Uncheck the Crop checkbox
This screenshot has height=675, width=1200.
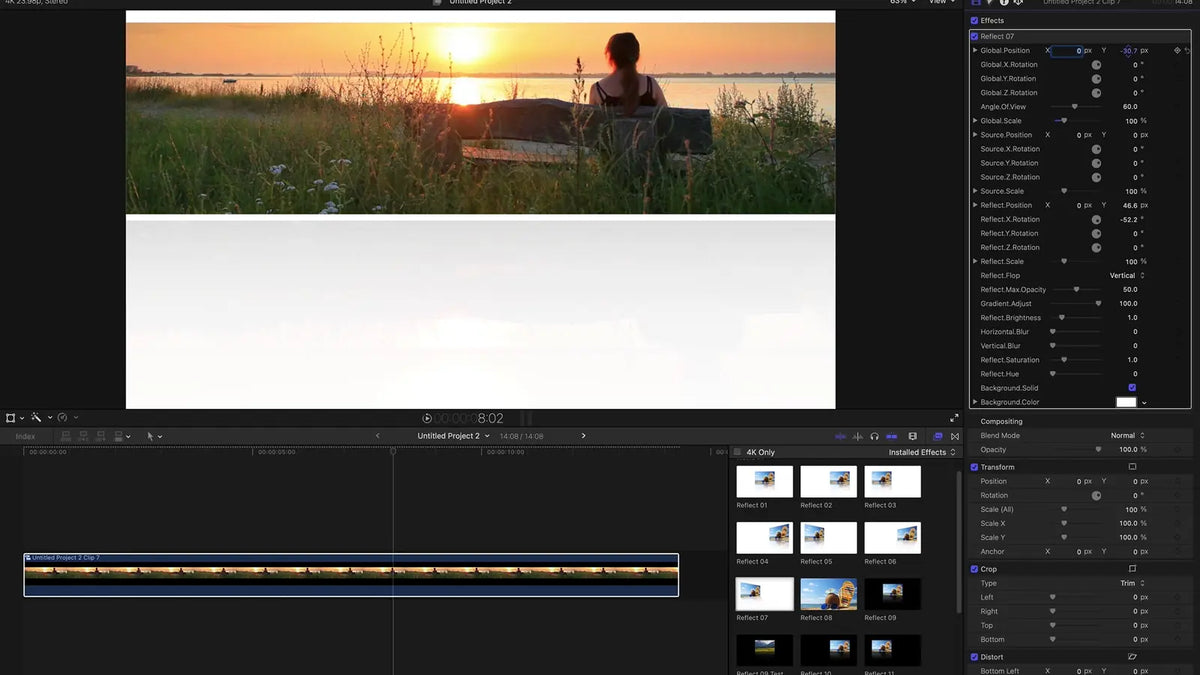[975, 569]
